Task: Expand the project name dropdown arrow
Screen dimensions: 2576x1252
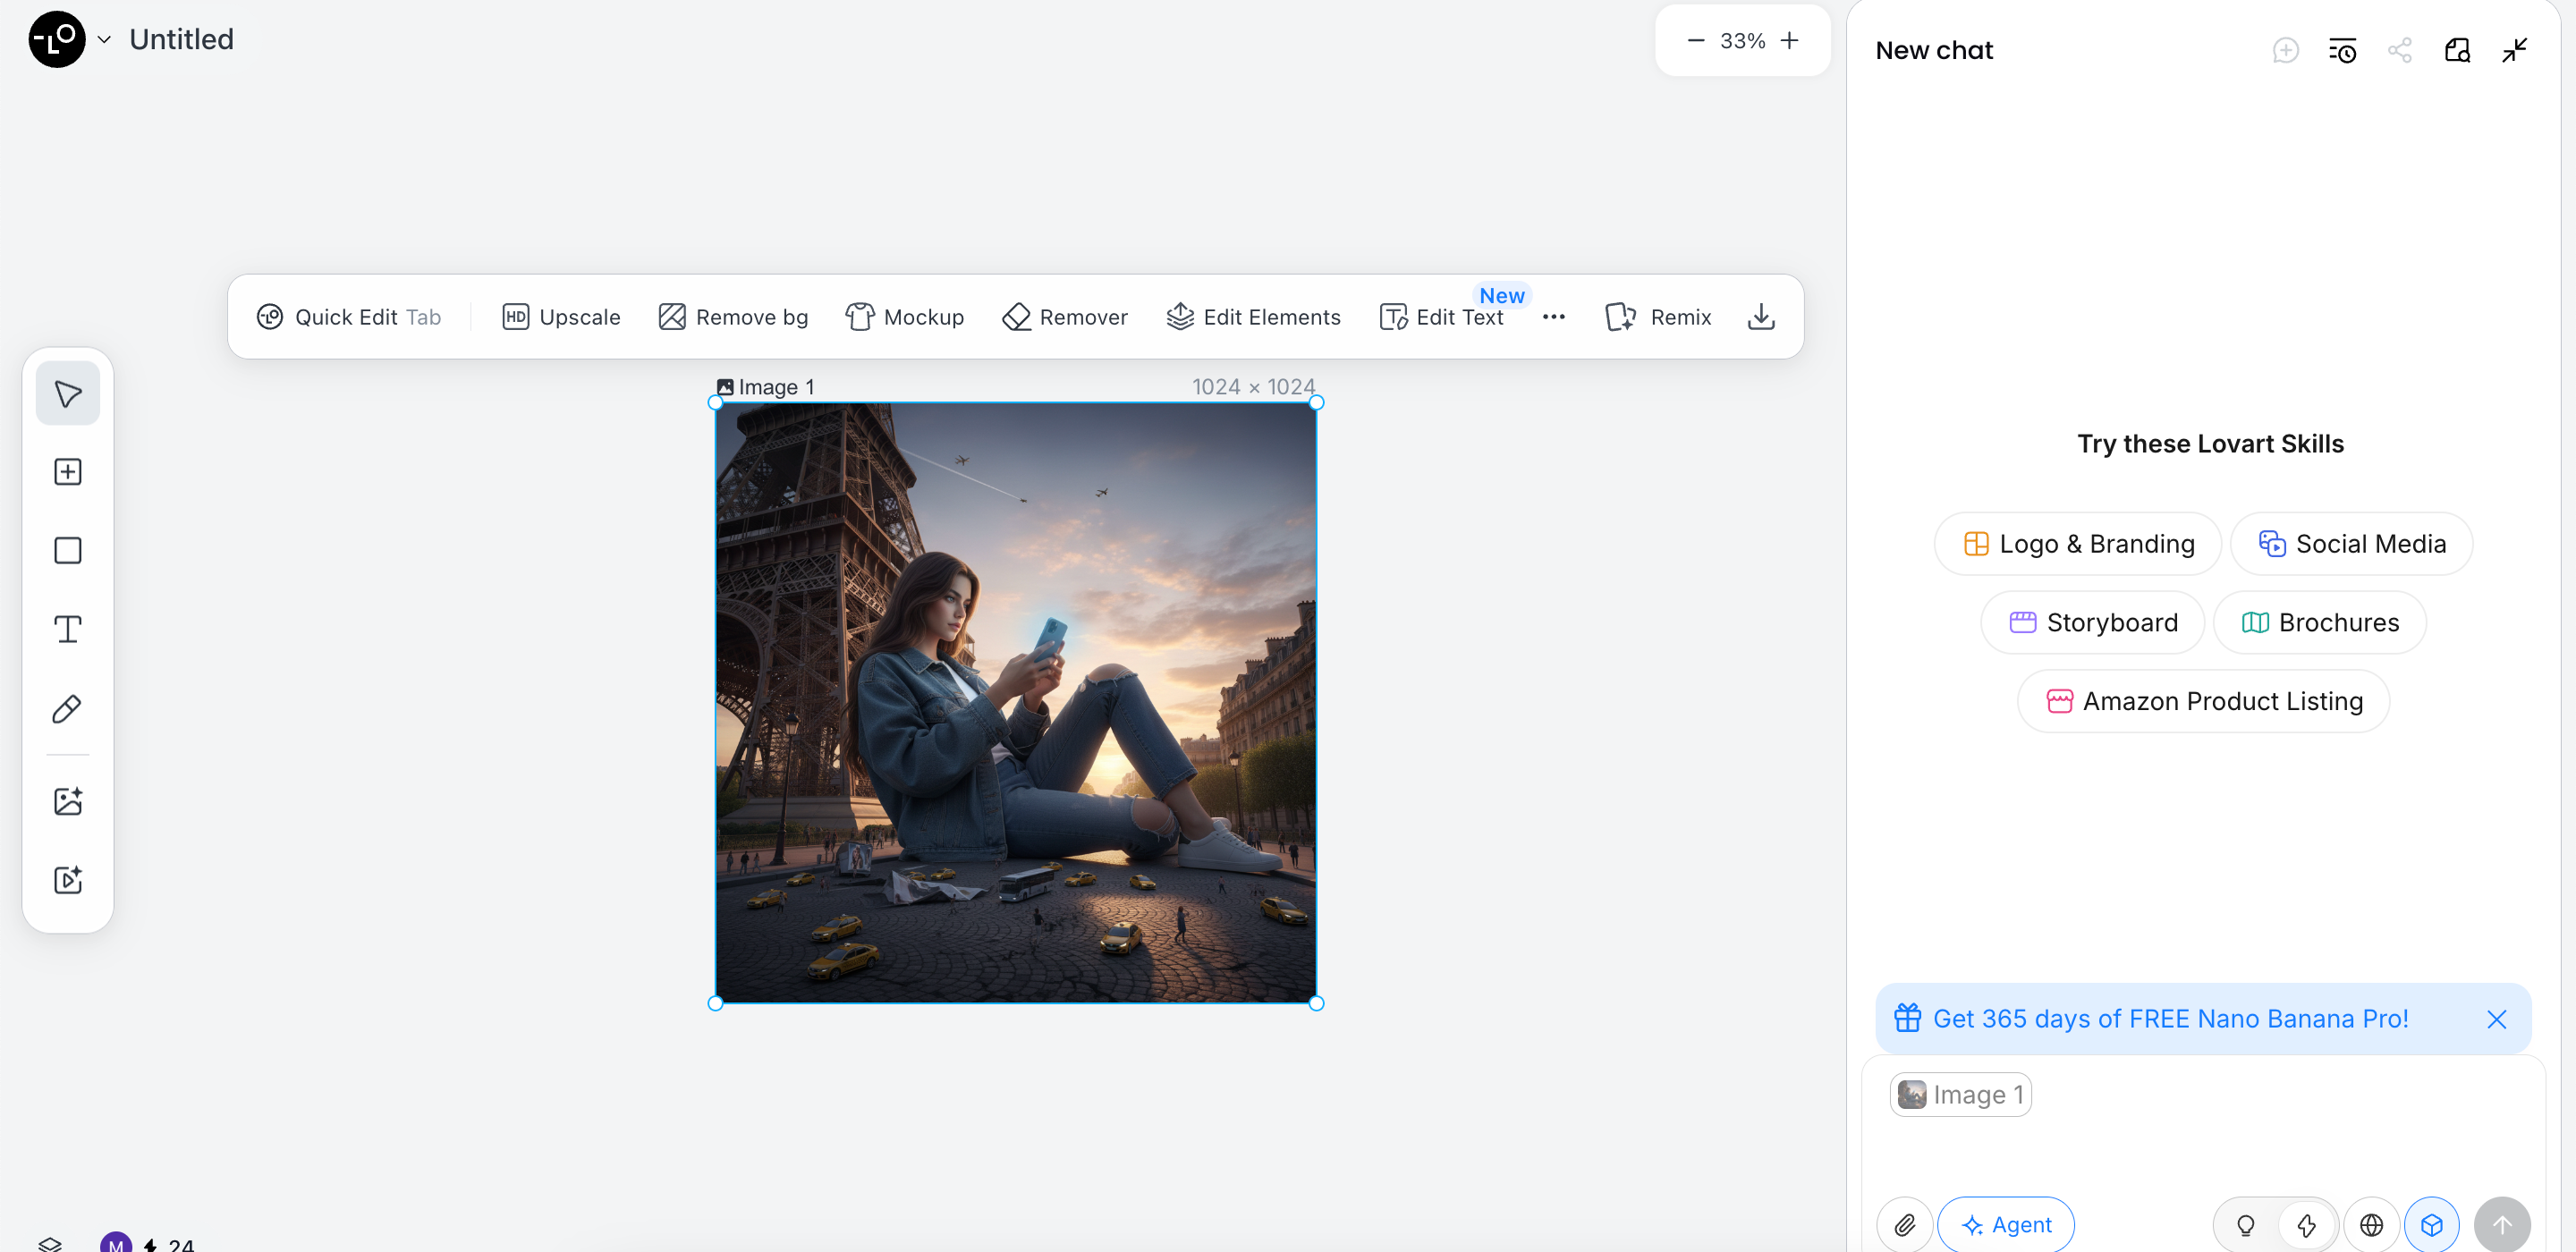Action: pos(104,39)
